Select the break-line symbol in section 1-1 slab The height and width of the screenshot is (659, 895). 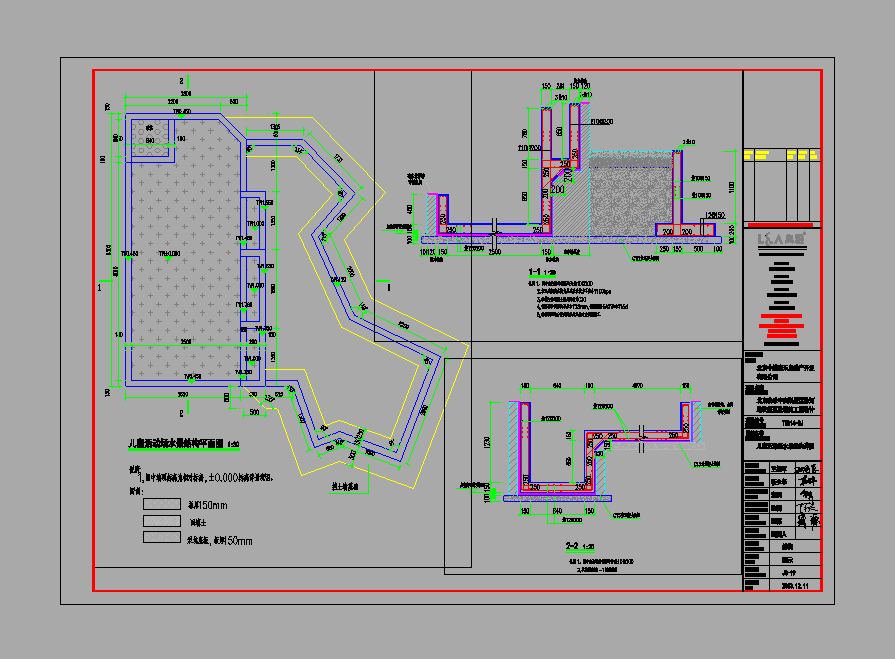click(495, 231)
